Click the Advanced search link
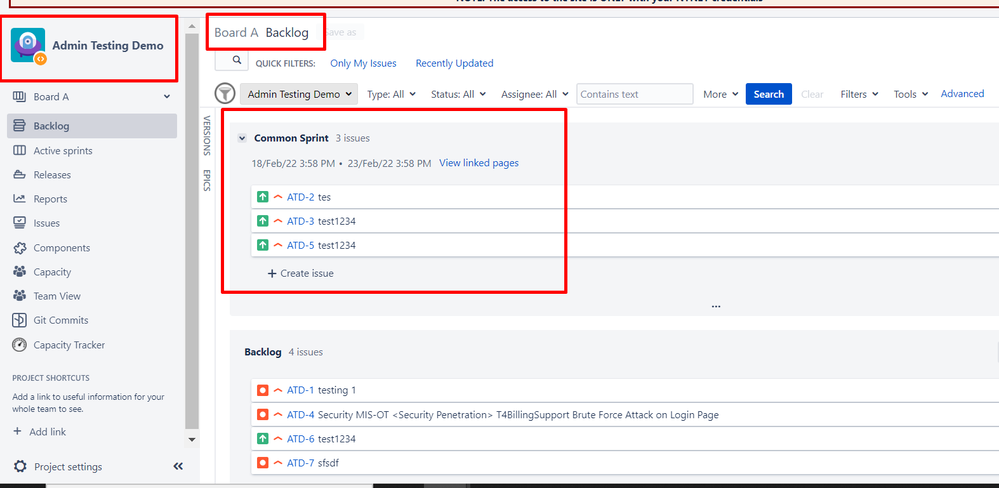The image size is (999, 488). pos(962,94)
